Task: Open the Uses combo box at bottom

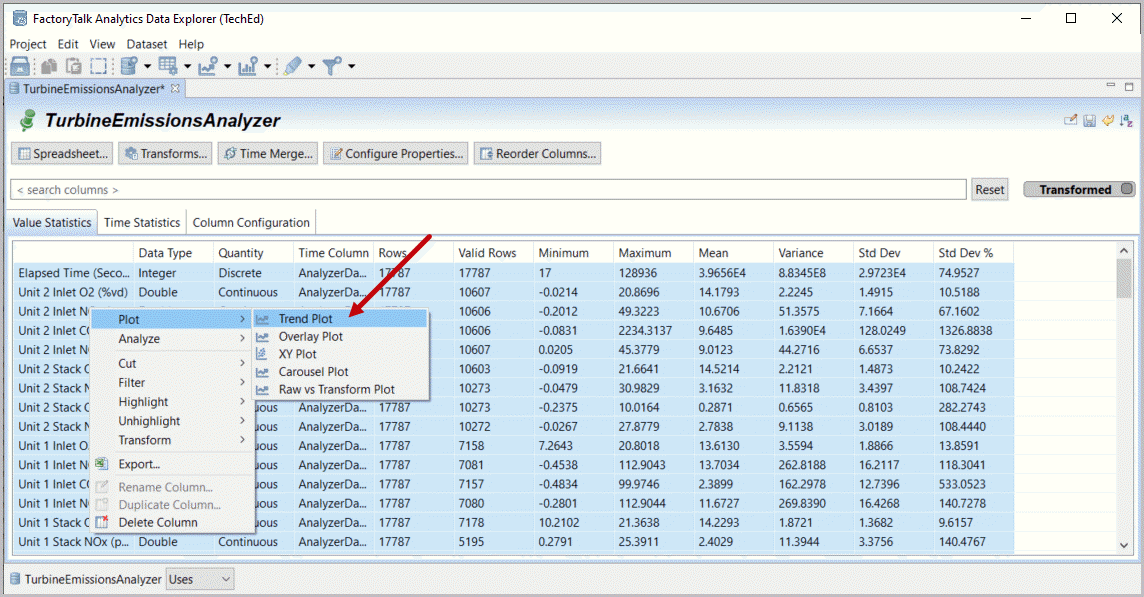Action: pyautogui.click(x=199, y=579)
